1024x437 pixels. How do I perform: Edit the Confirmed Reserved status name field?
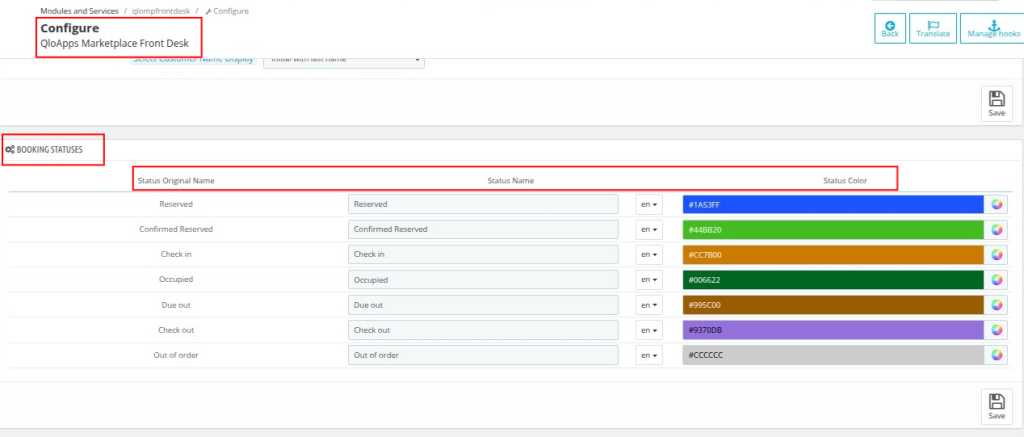pos(483,229)
